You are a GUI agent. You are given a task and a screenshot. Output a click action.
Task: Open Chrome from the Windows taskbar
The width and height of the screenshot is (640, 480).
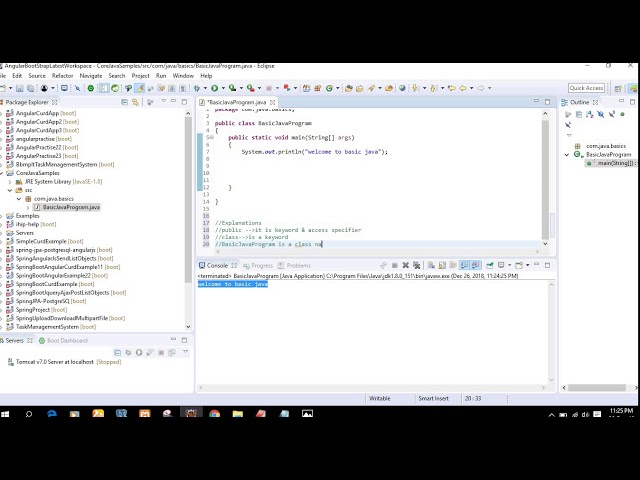(214, 414)
